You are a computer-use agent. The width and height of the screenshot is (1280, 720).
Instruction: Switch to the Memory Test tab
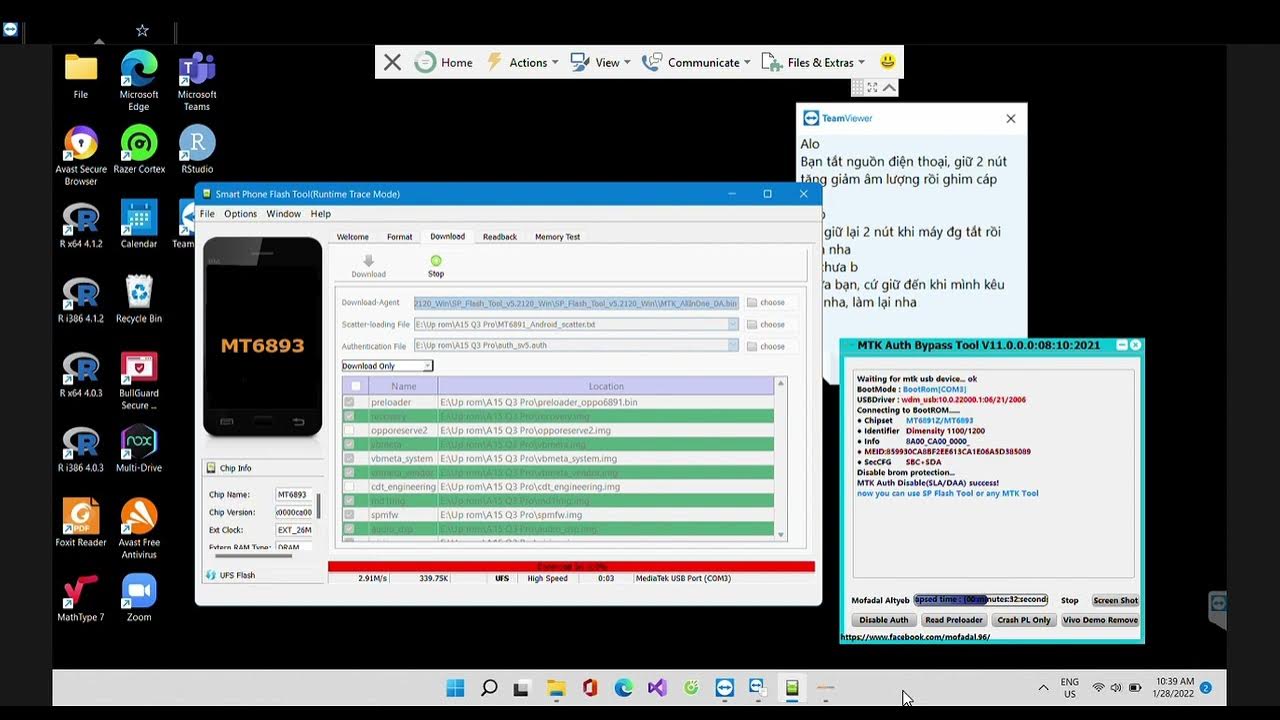557,237
